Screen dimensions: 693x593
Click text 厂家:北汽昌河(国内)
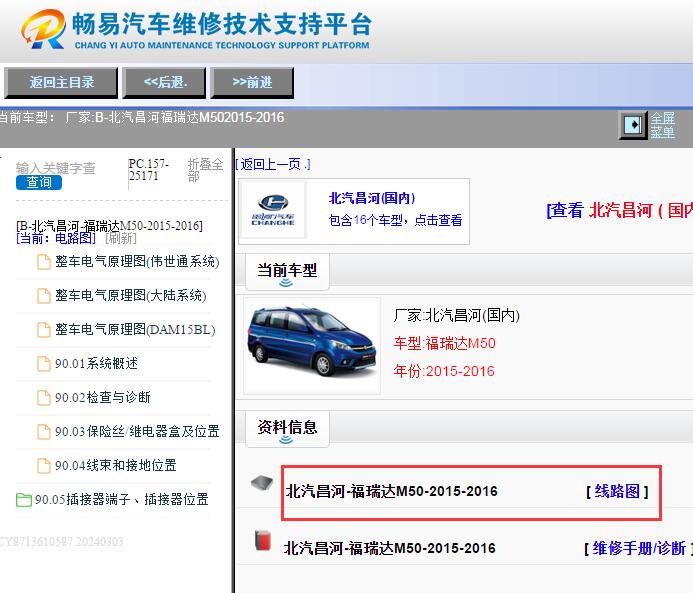tap(457, 316)
